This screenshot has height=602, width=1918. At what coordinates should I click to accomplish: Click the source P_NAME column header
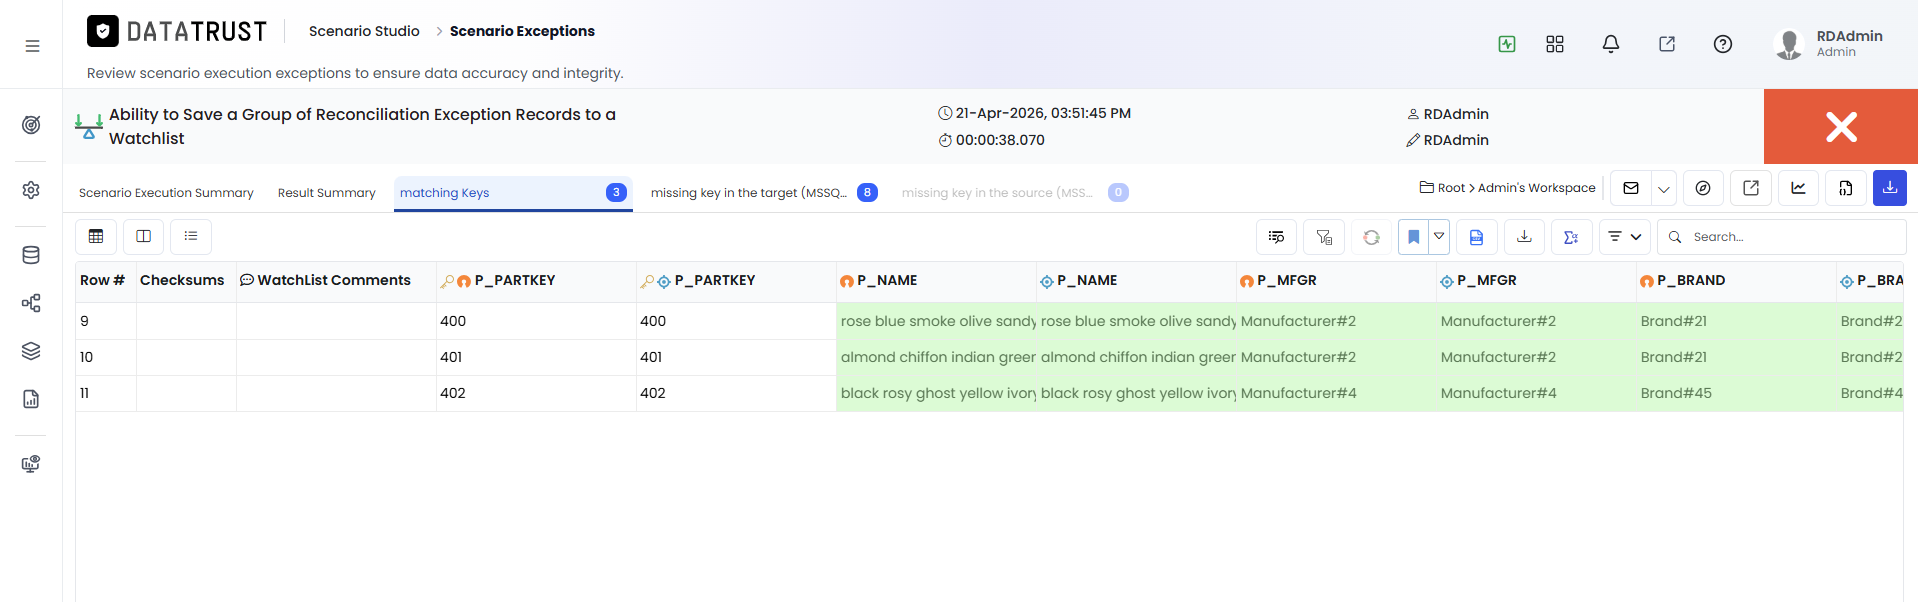pyautogui.click(x=936, y=281)
